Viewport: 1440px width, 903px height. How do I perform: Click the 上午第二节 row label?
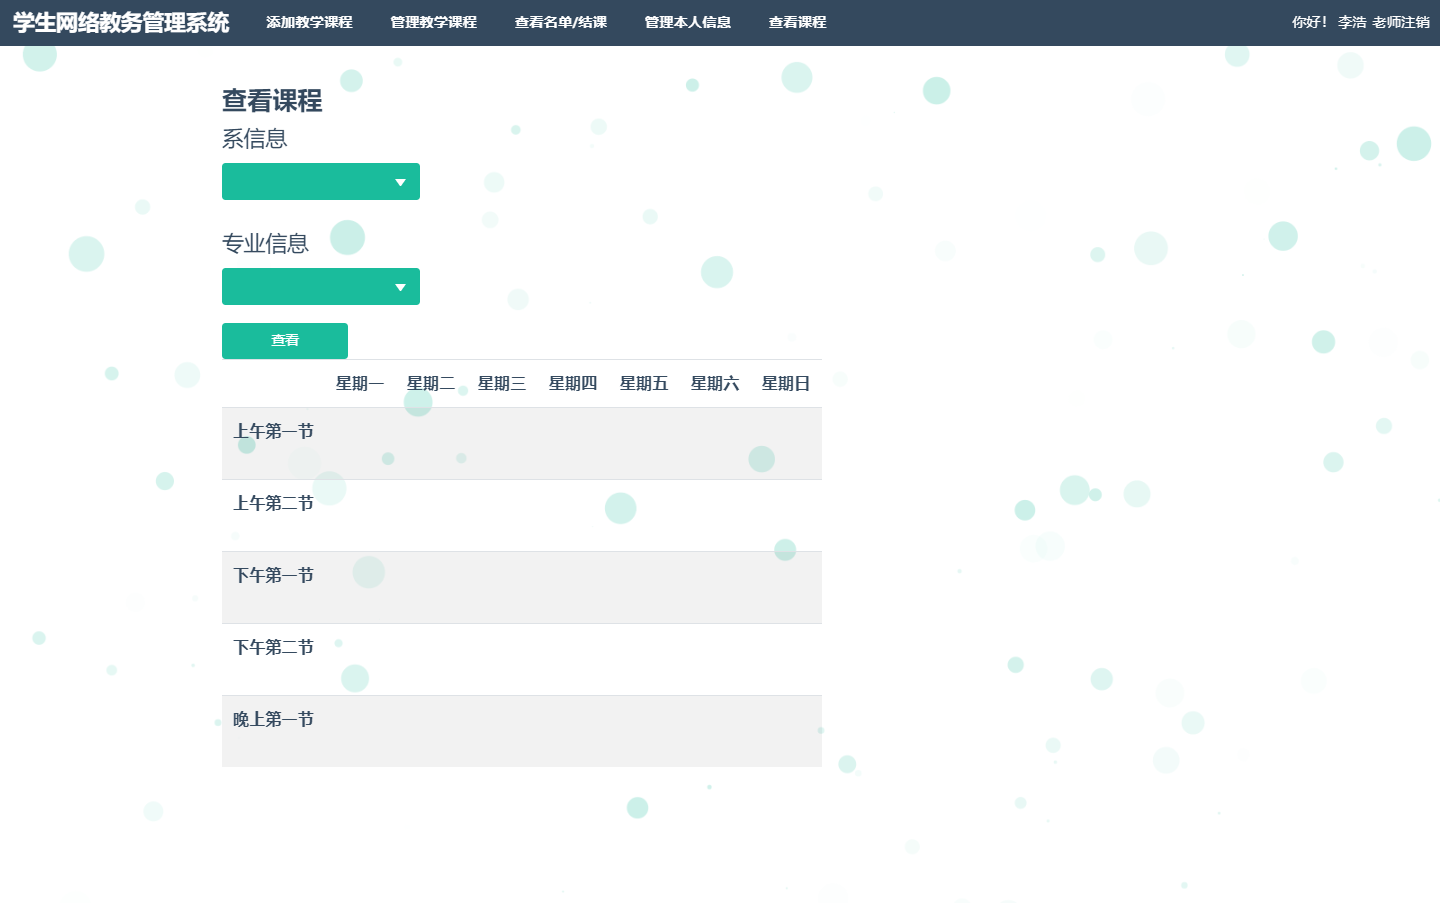(x=274, y=504)
